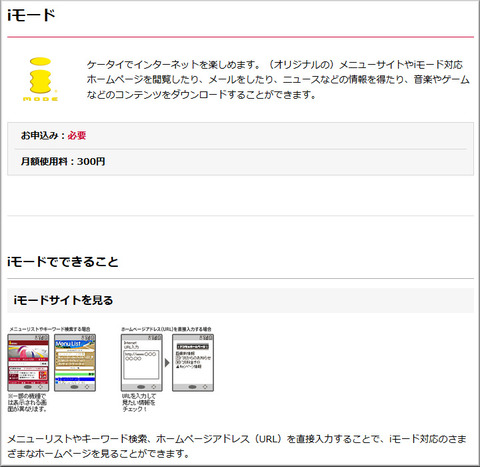This screenshot has width=480, height=467.
Task: Click the お申込み row in info box
Action: pyautogui.click(x=240, y=136)
